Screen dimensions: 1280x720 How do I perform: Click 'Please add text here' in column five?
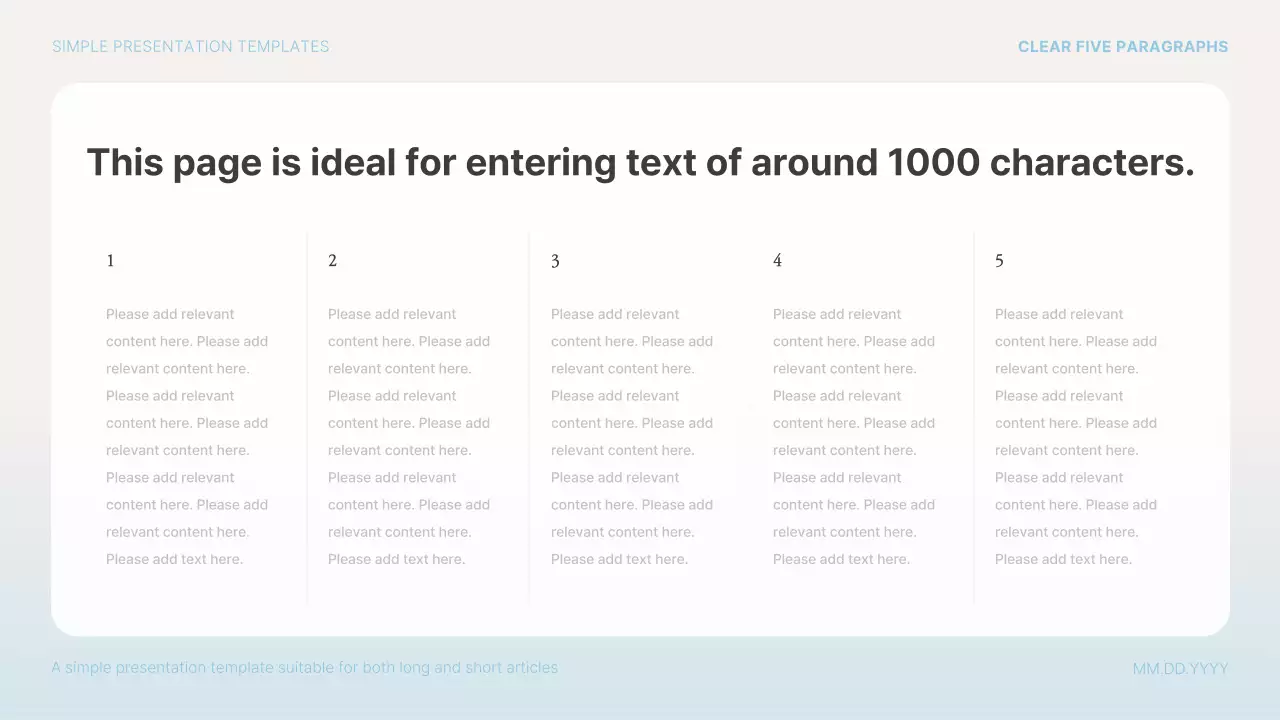(x=1063, y=559)
